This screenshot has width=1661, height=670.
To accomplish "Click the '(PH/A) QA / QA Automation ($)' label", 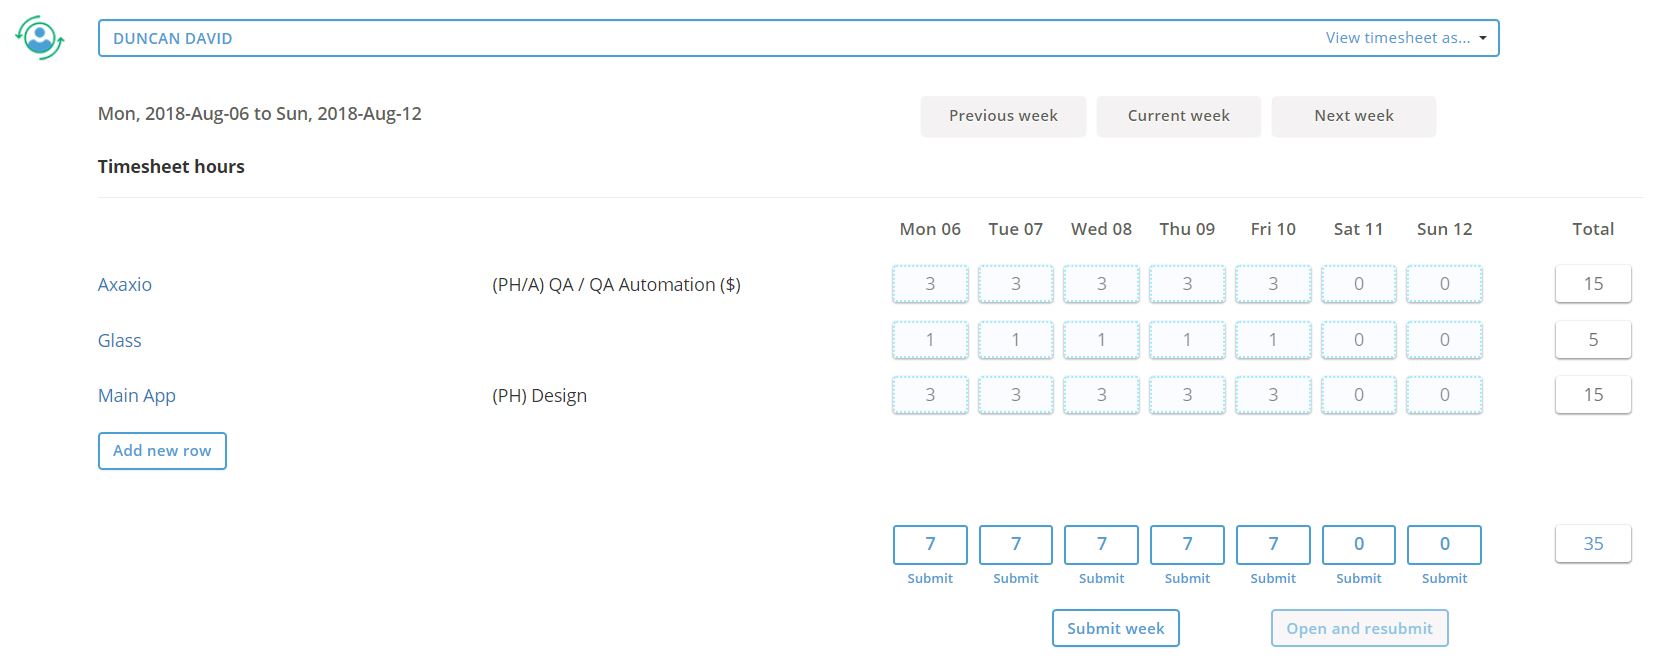I will tap(616, 285).
